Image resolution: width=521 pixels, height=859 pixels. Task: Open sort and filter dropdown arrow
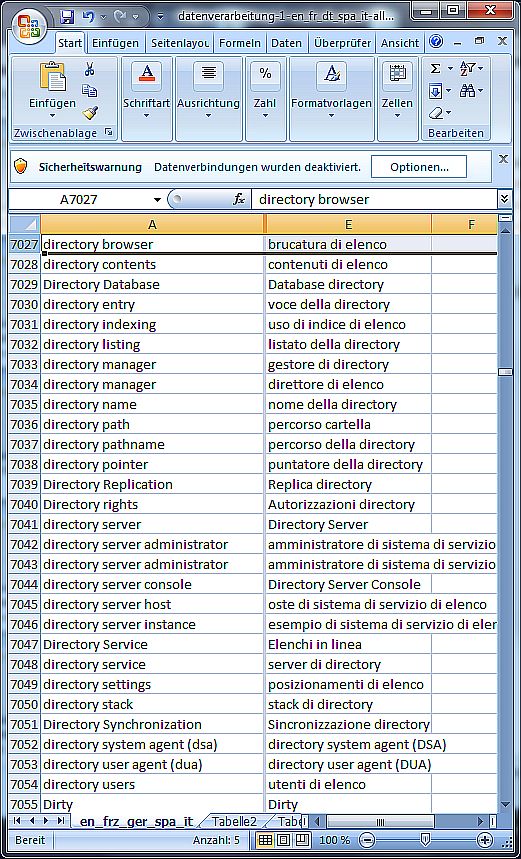coord(480,69)
